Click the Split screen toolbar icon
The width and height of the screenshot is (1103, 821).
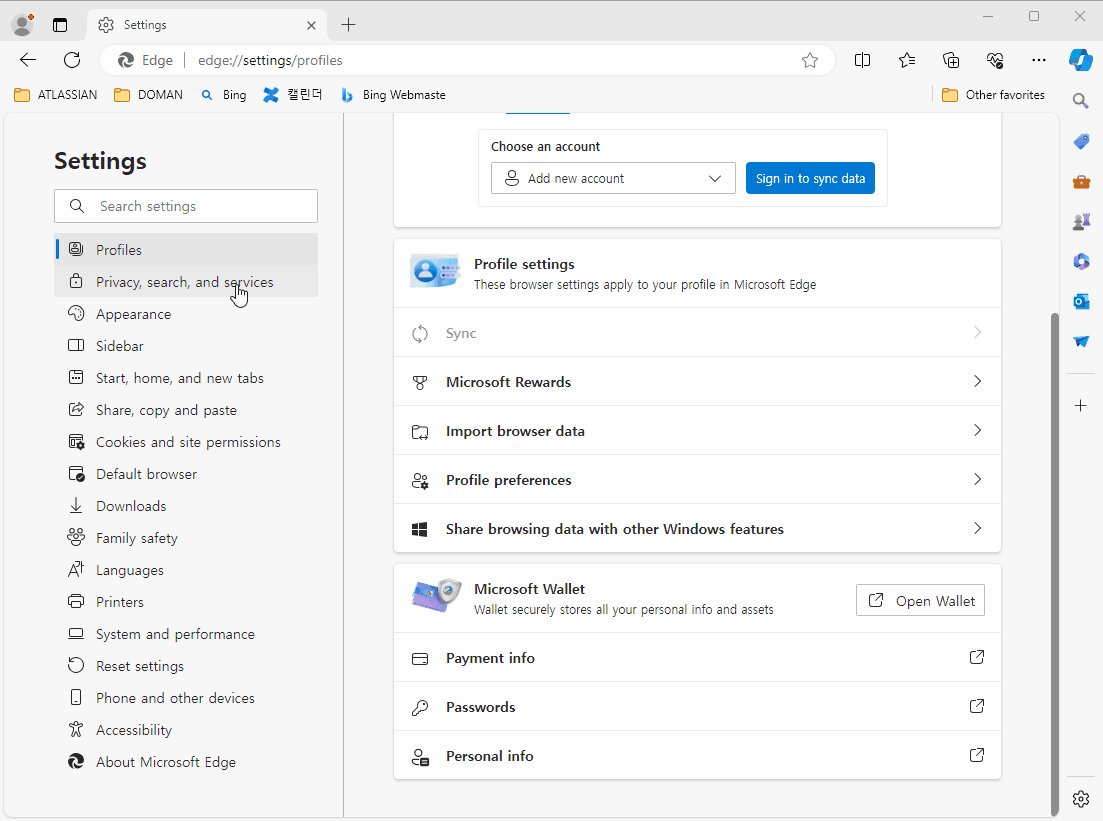(x=862, y=60)
